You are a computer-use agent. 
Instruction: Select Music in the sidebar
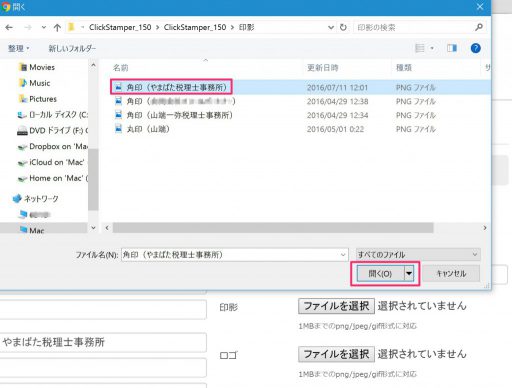[x=39, y=83]
